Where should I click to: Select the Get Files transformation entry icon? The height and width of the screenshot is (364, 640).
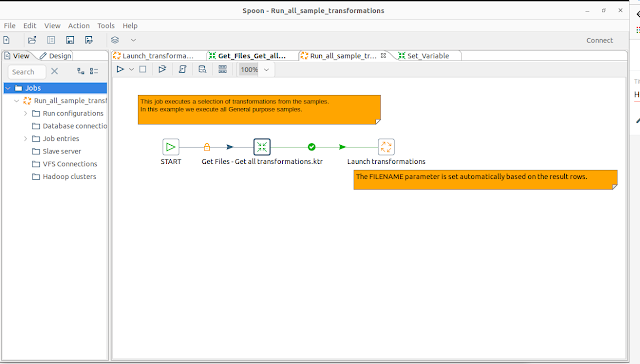(x=262, y=147)
